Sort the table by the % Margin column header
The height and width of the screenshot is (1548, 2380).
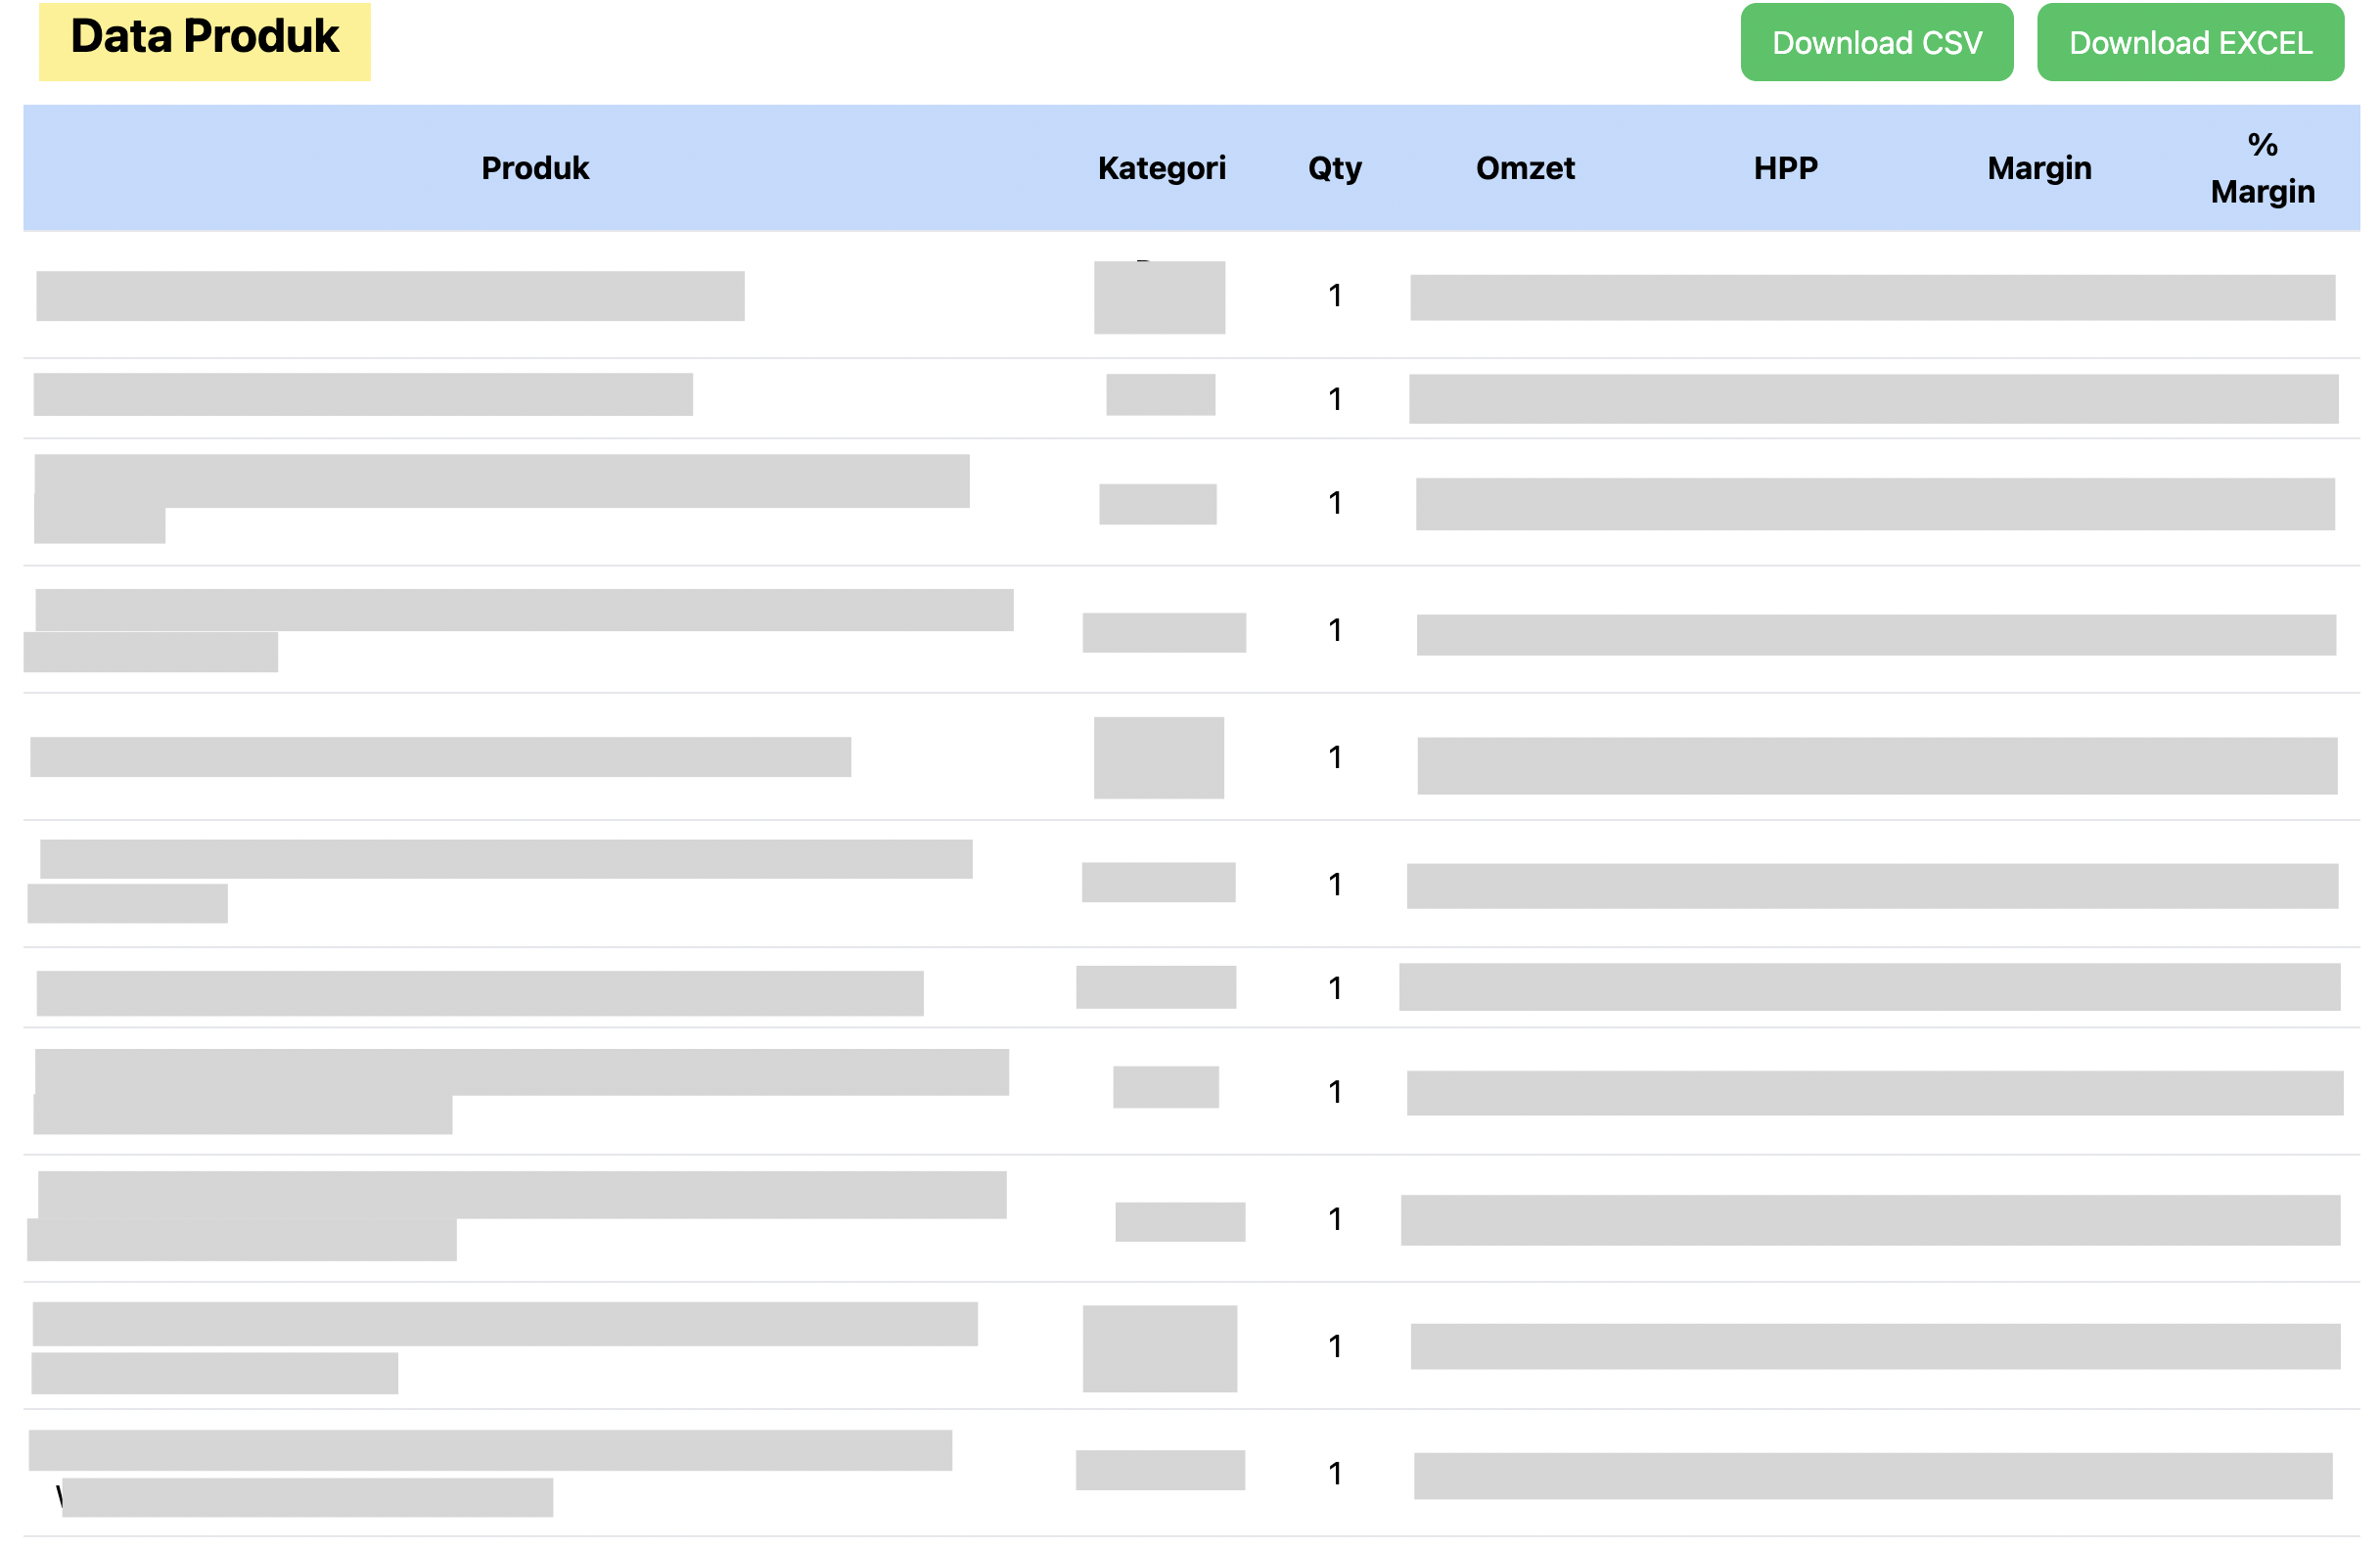click(x=2263, y=168)
